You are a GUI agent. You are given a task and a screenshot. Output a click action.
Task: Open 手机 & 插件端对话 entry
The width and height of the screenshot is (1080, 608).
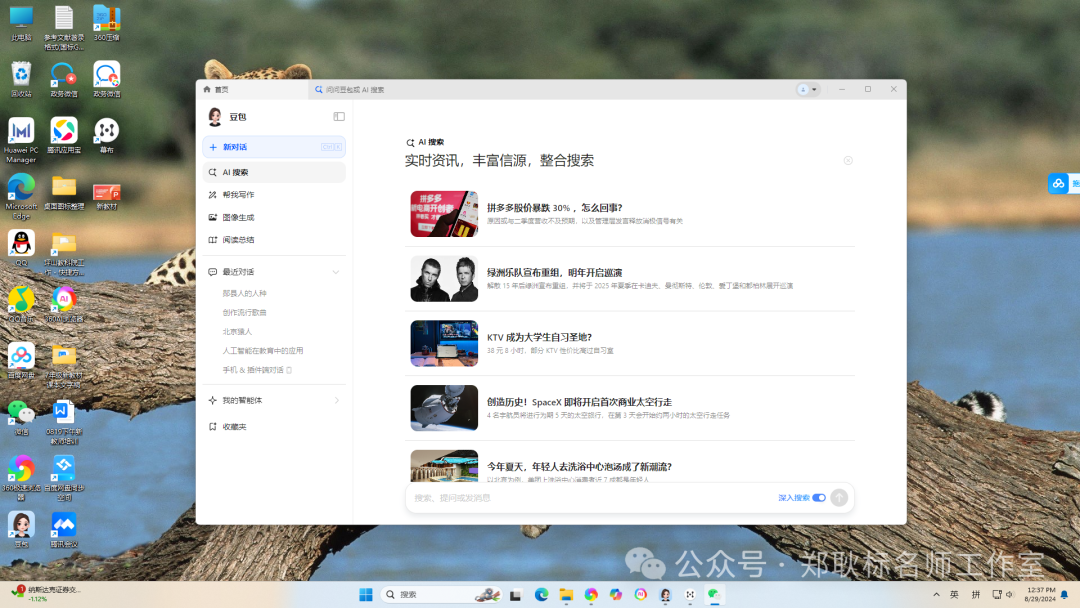click(257, 370)
